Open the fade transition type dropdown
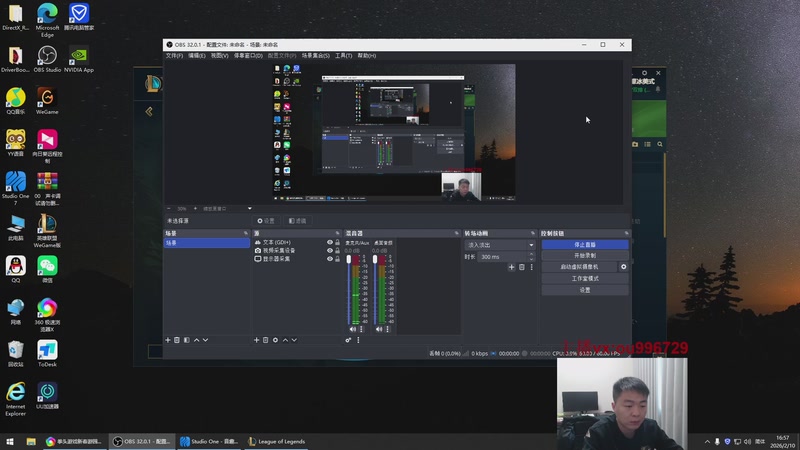Image resolution: width=800 pixels, height=450 pixels. click(499, 245)
